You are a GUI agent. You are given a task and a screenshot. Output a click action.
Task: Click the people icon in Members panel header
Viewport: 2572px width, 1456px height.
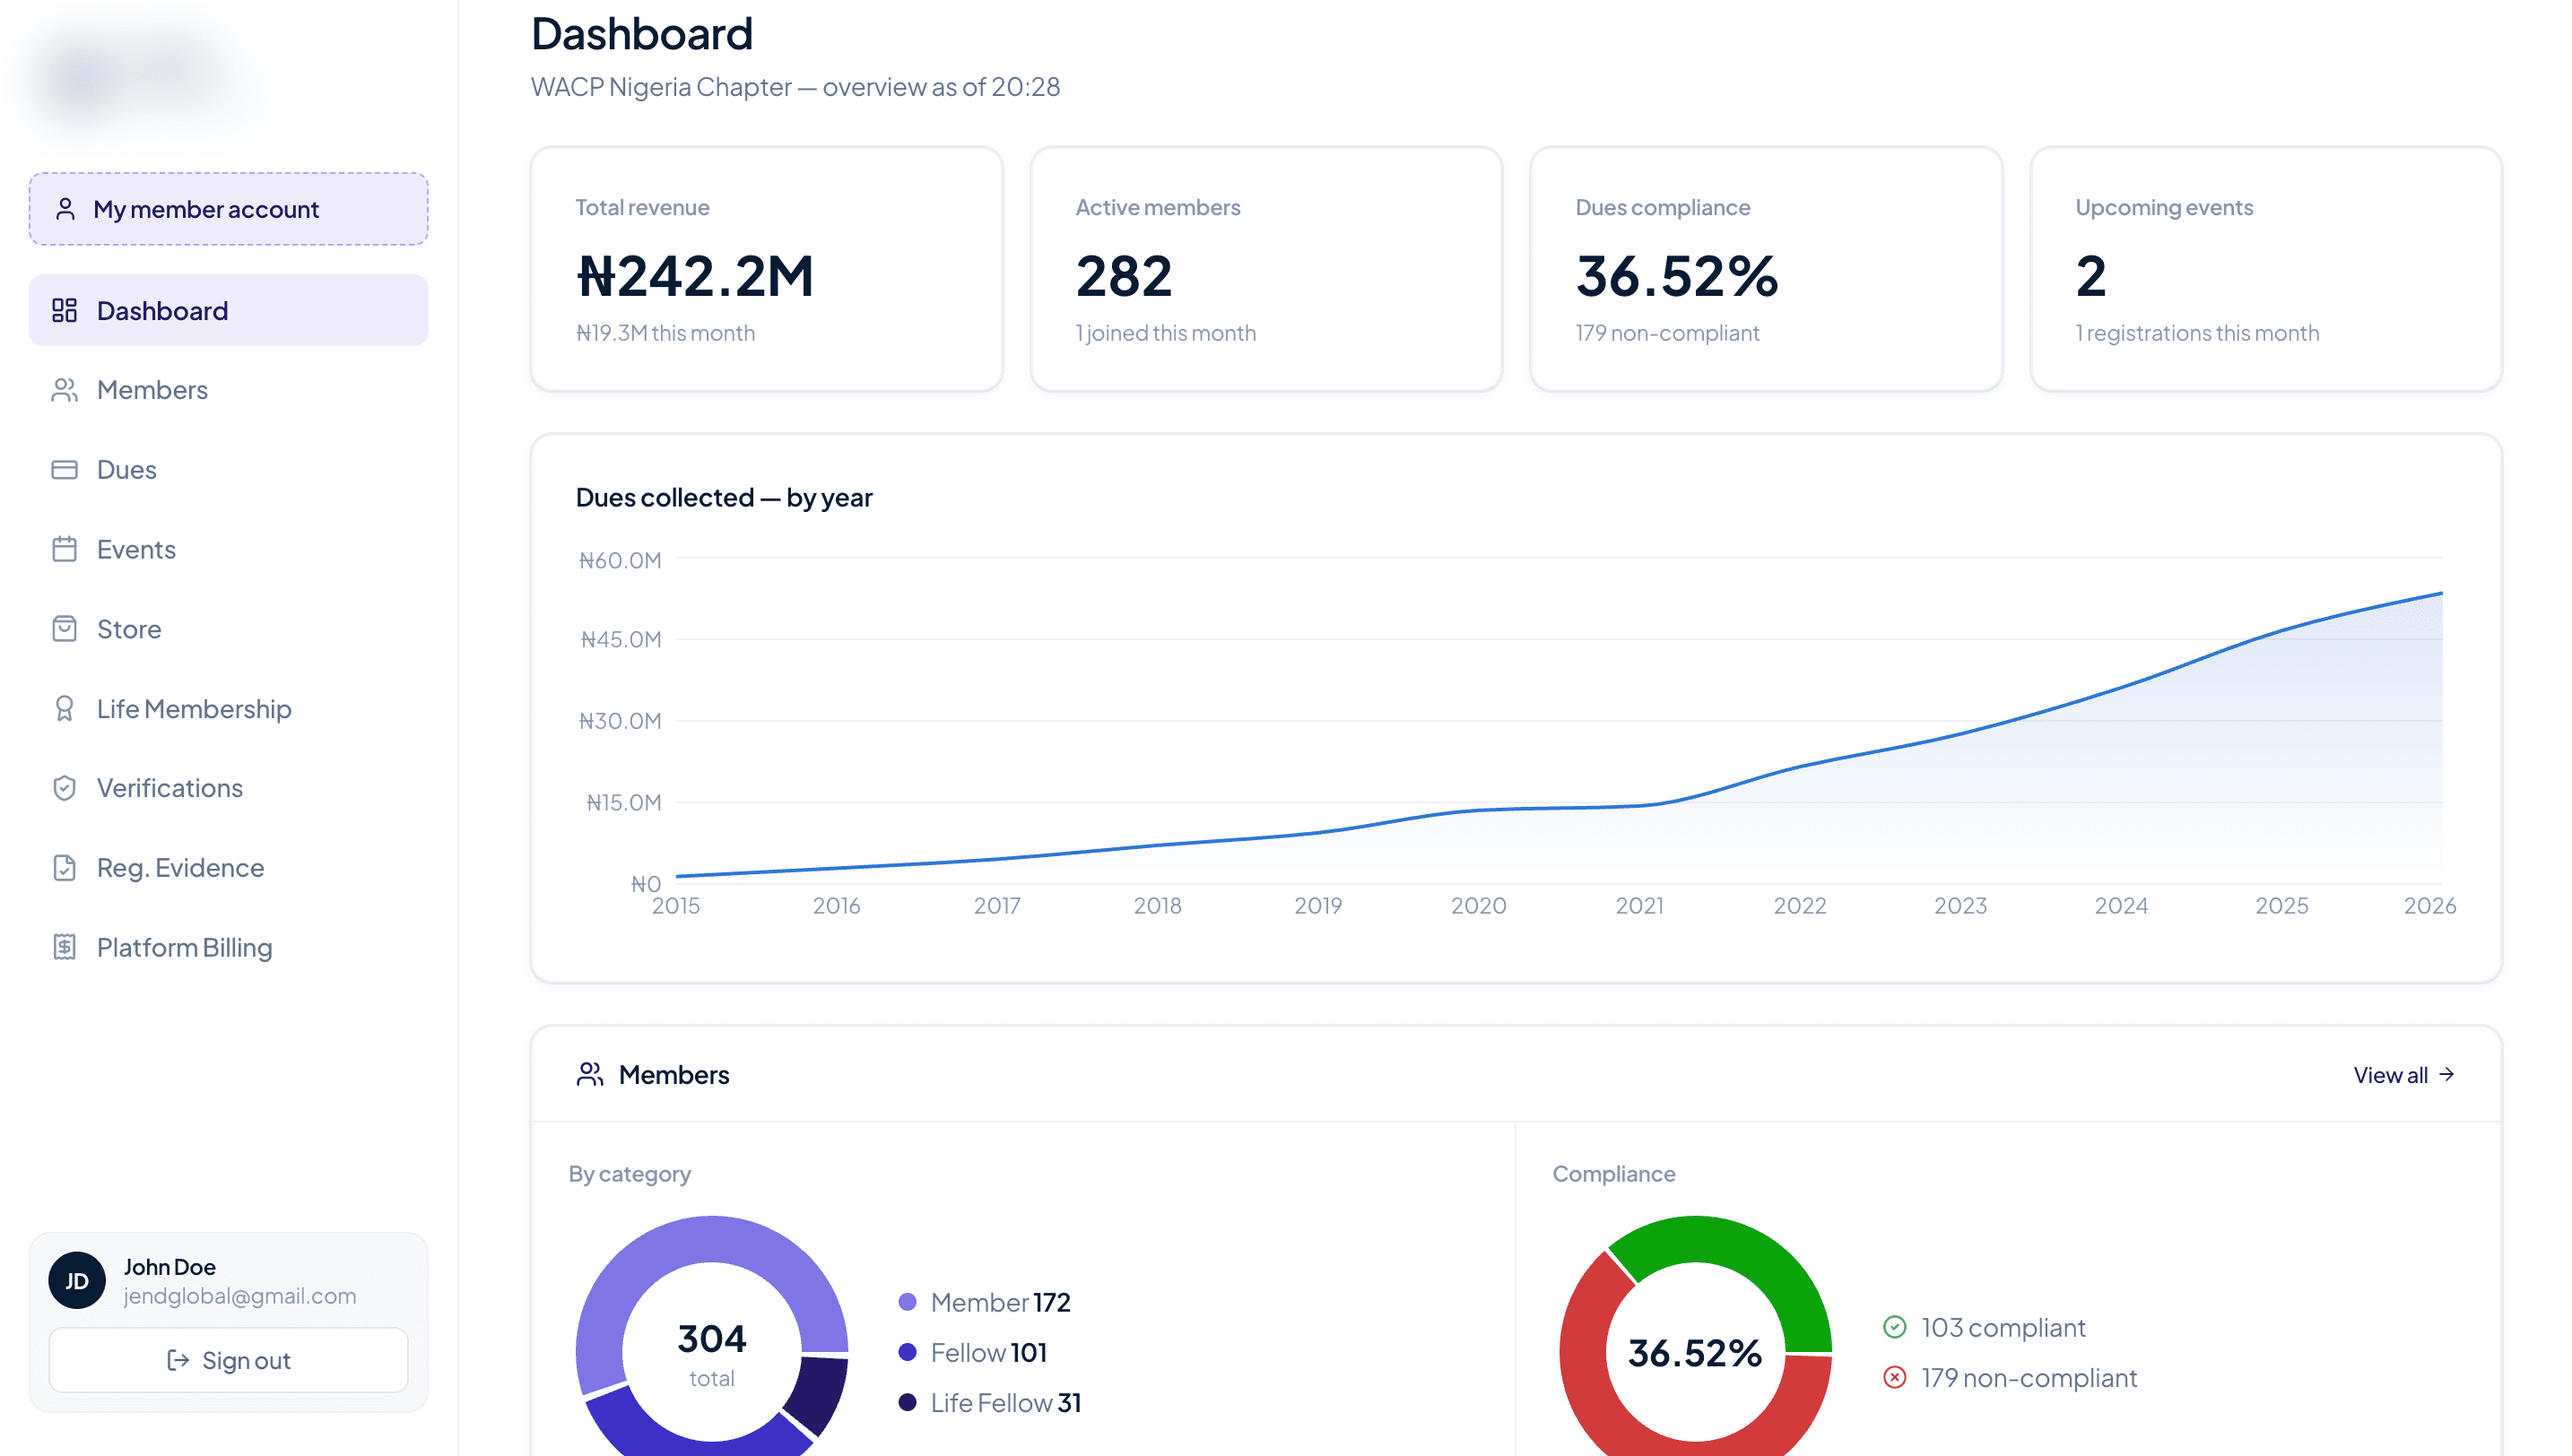(x=590, y=1075)
